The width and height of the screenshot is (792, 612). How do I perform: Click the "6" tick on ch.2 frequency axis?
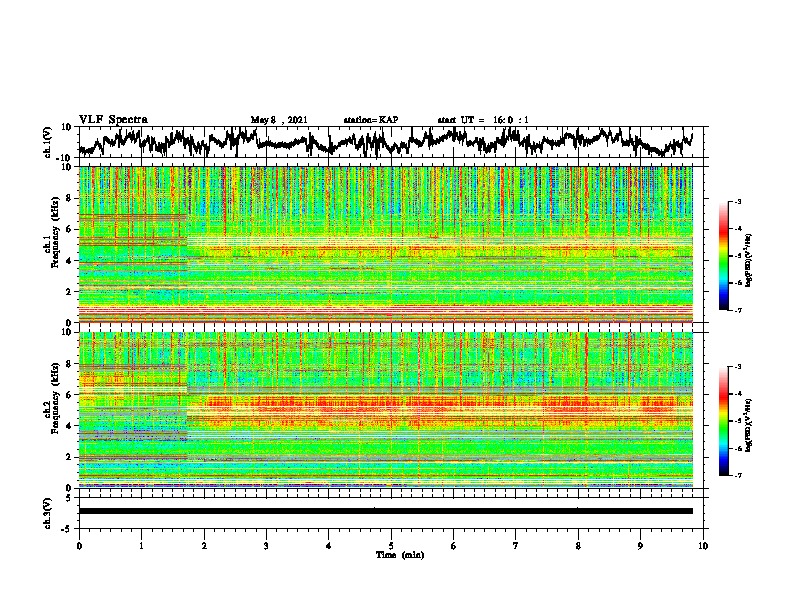(x=70, y=395)
